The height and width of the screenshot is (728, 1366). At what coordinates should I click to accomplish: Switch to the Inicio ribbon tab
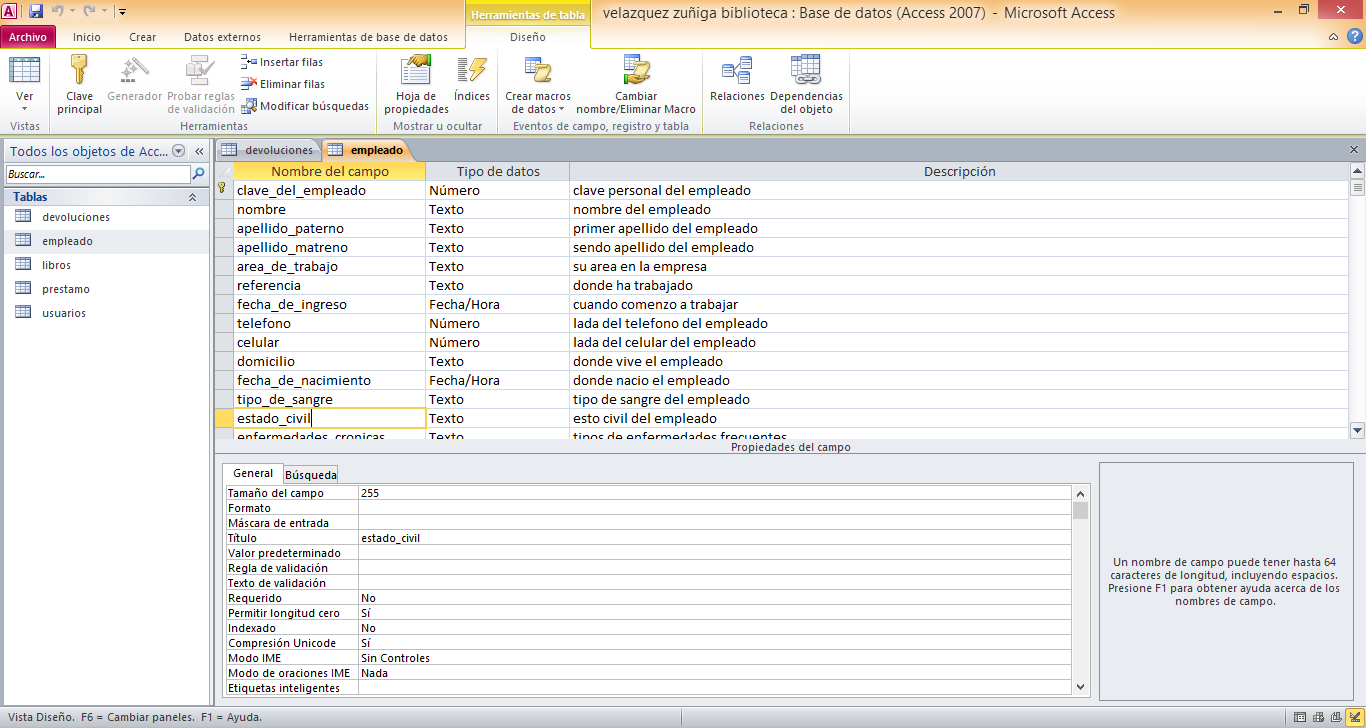coord(87,37)
